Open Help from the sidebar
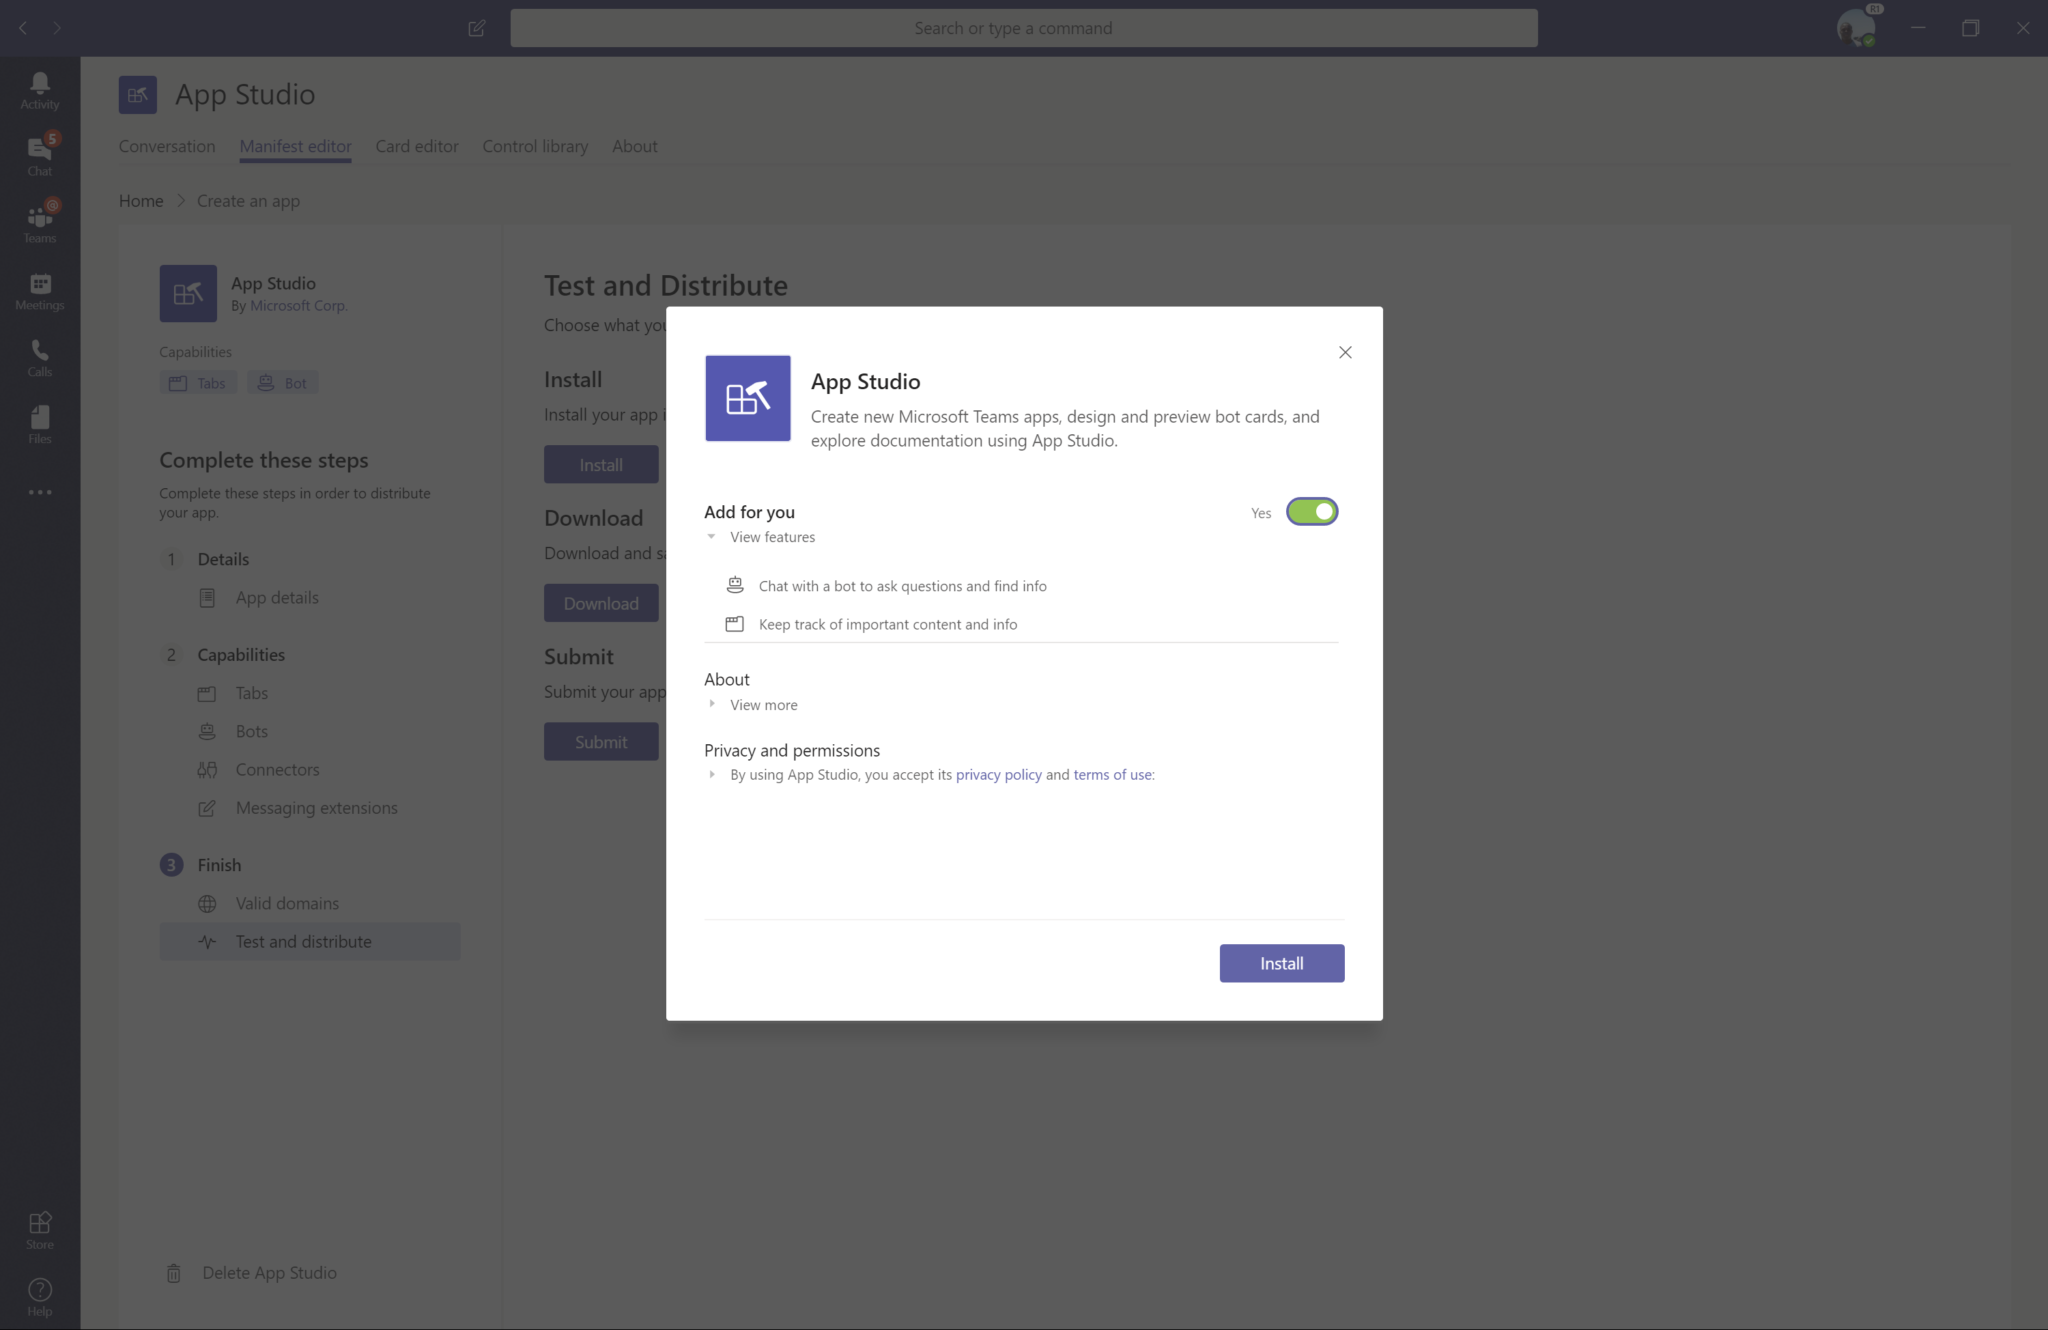 tap(38, 1294)
